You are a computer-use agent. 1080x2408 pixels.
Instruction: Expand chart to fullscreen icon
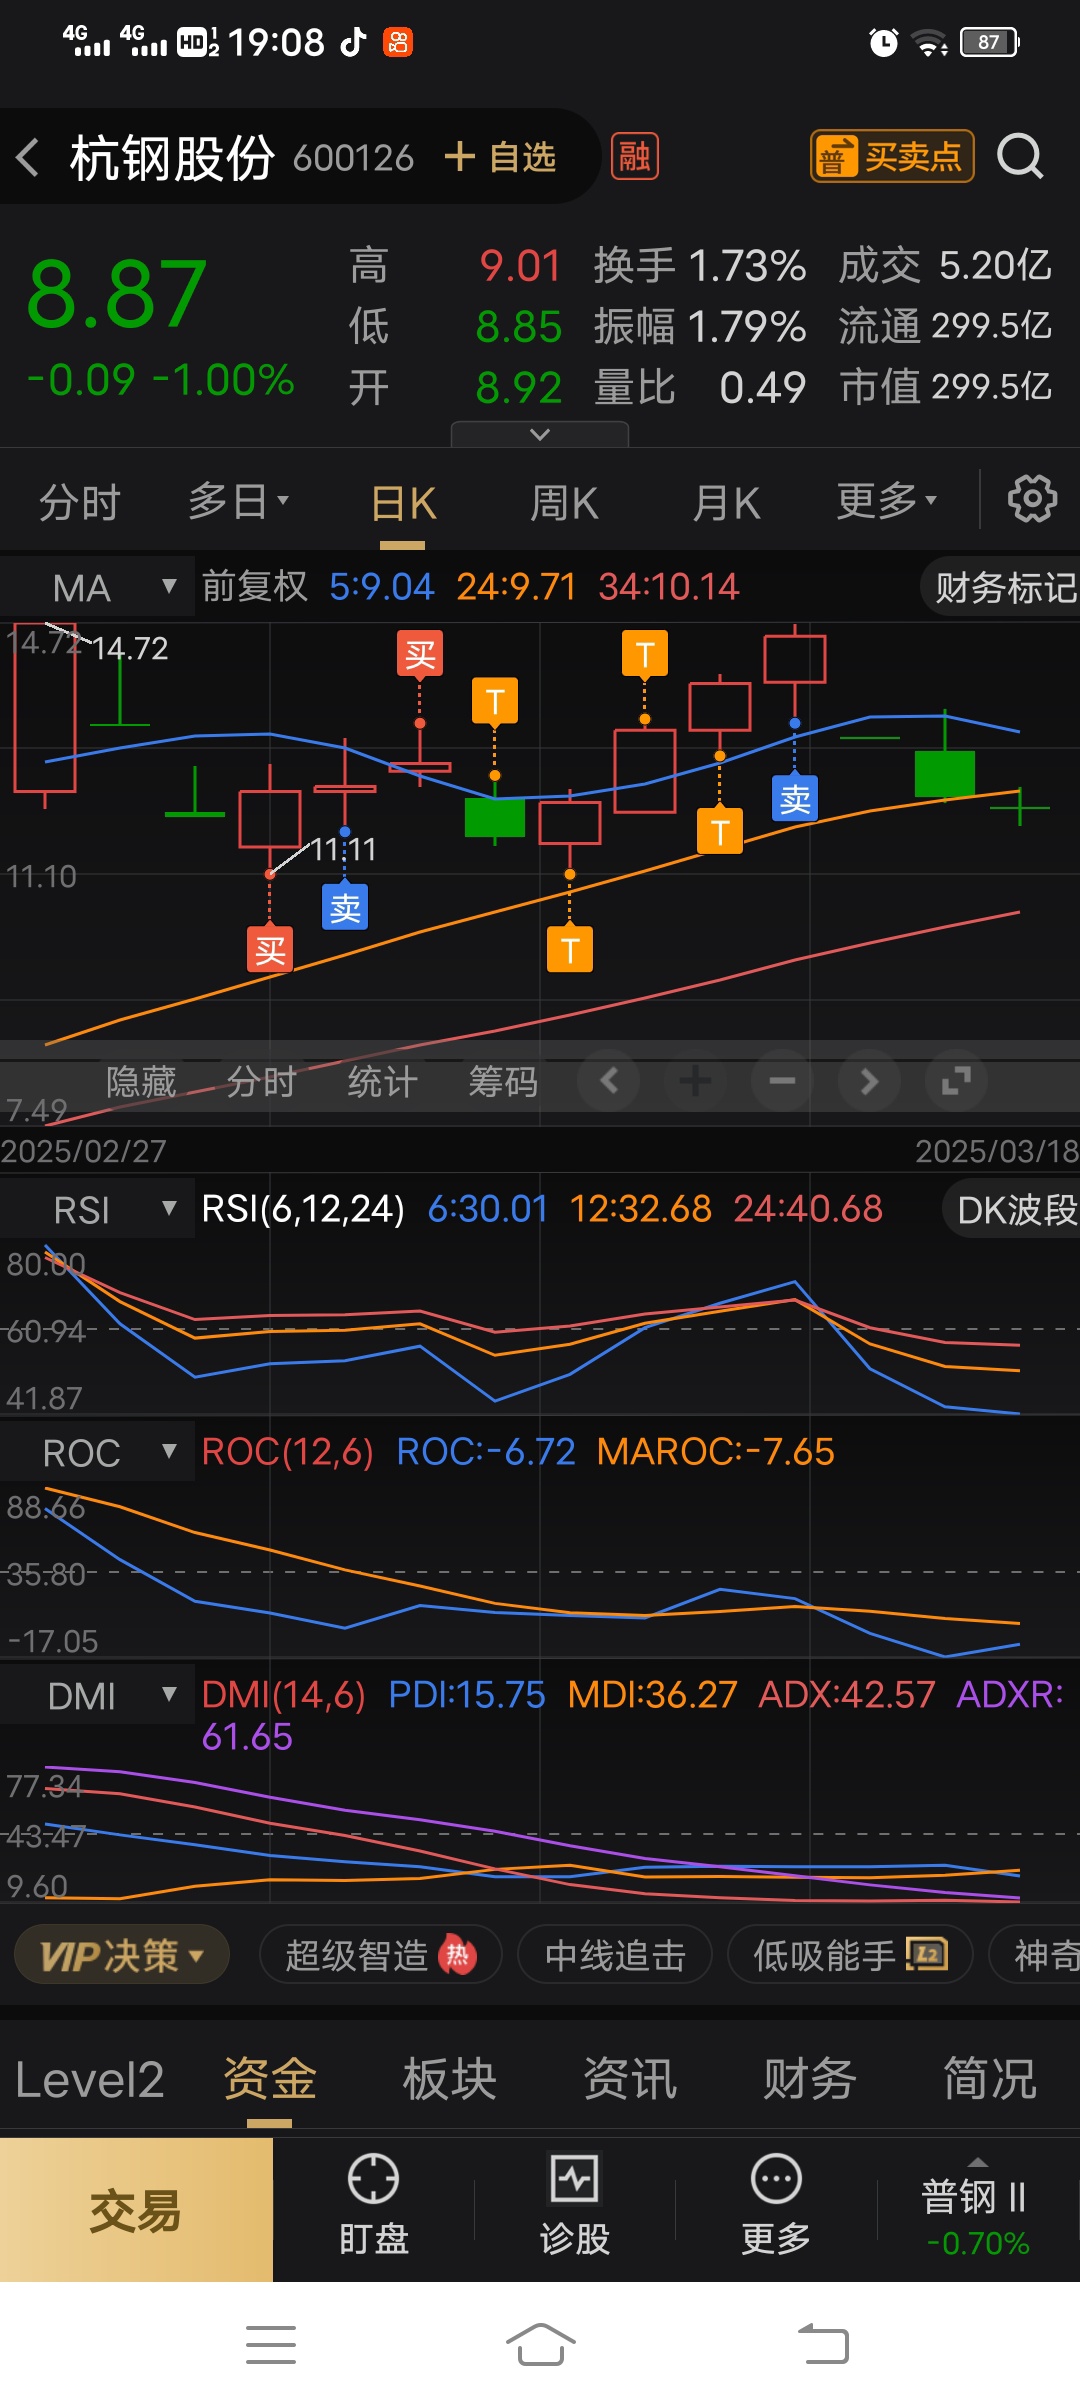(956, 1081)
